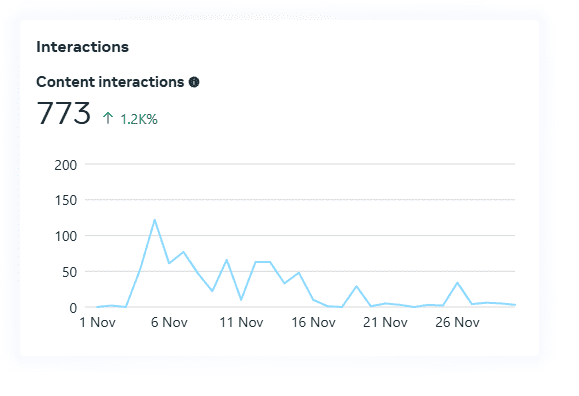Click the Content interactions label
Viewport: 579px width, 396px height.
110,82
